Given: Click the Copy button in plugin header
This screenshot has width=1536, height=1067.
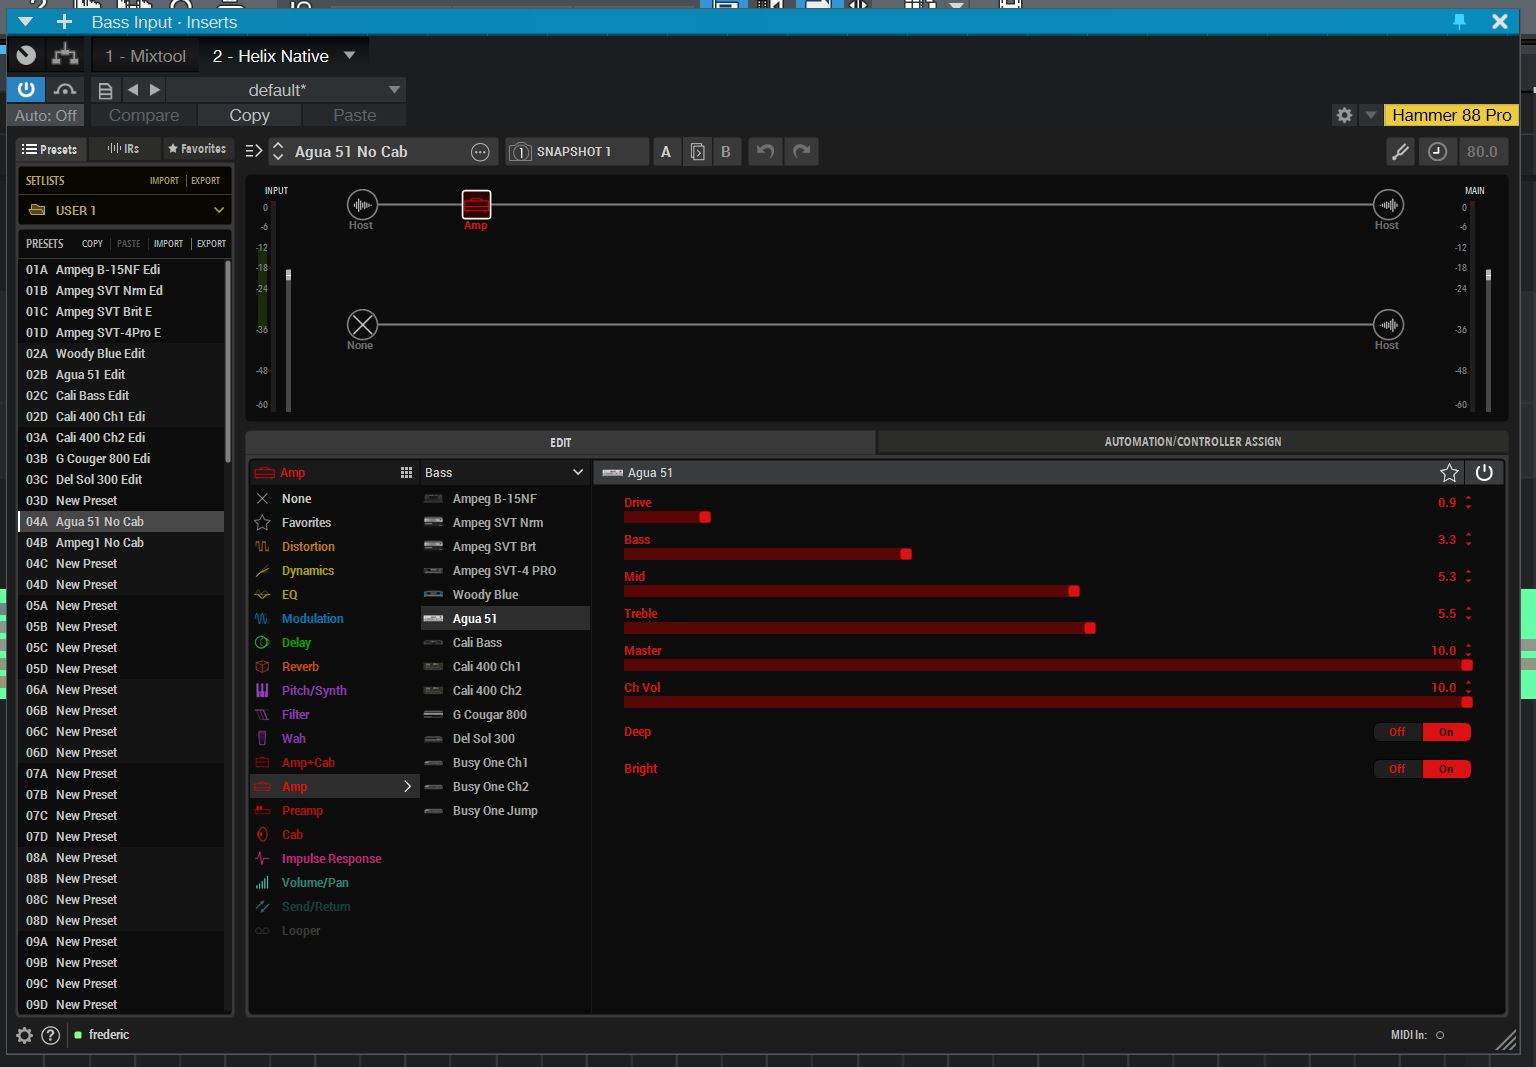Looking at the screenshot, I should point(249,116).
